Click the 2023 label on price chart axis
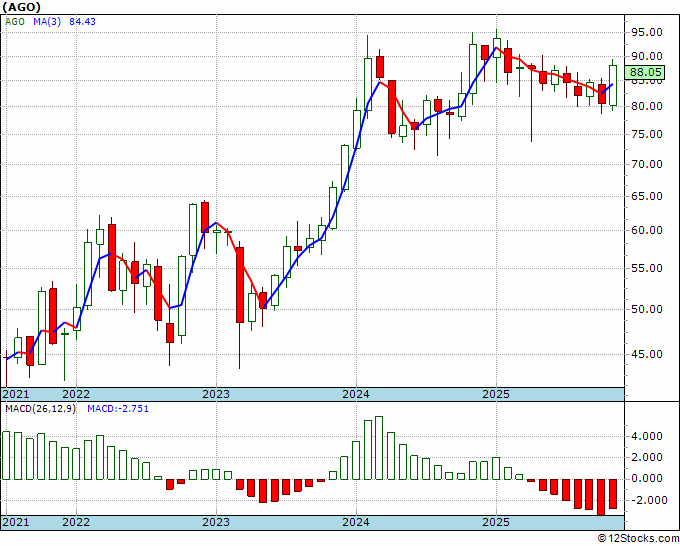680x546 pixels. point(216,394)
